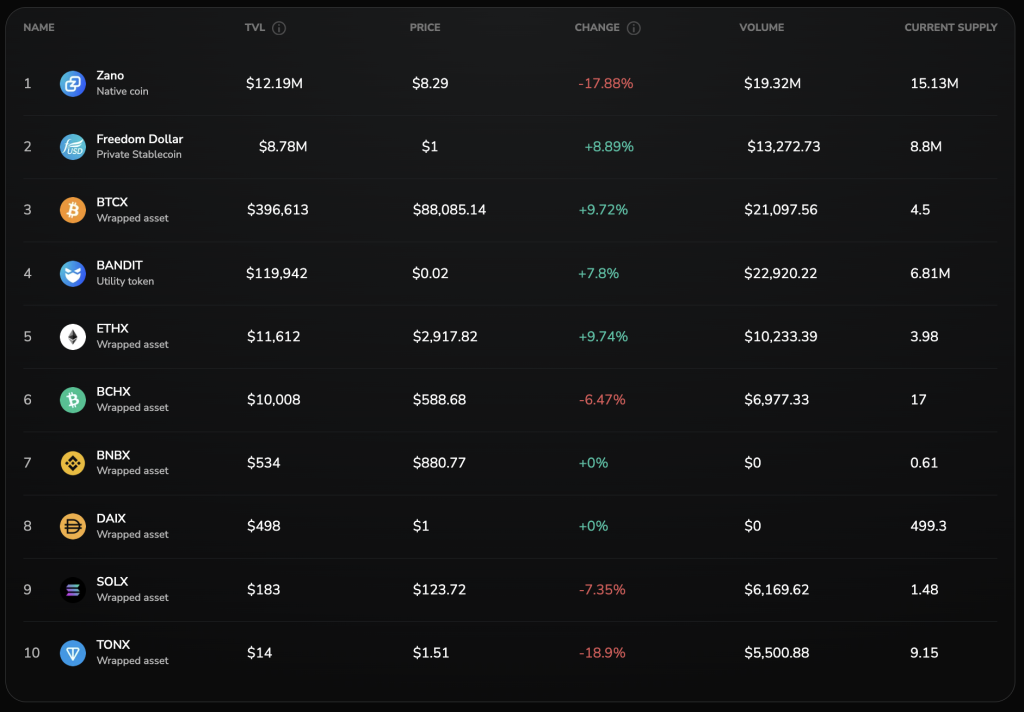
Task: Click the Freedom Dollar stablecoin icon
Action: coord(73,147)
